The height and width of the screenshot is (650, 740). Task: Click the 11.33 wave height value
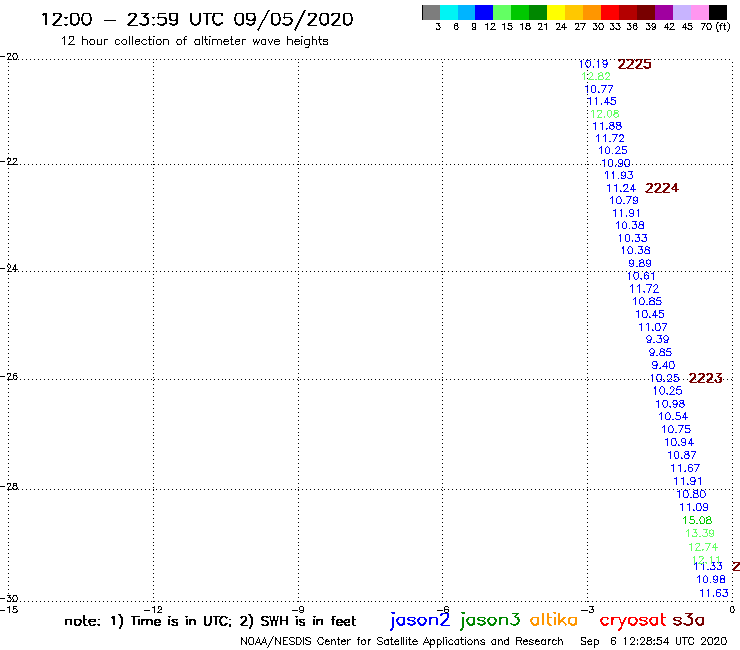pos(708,566)
